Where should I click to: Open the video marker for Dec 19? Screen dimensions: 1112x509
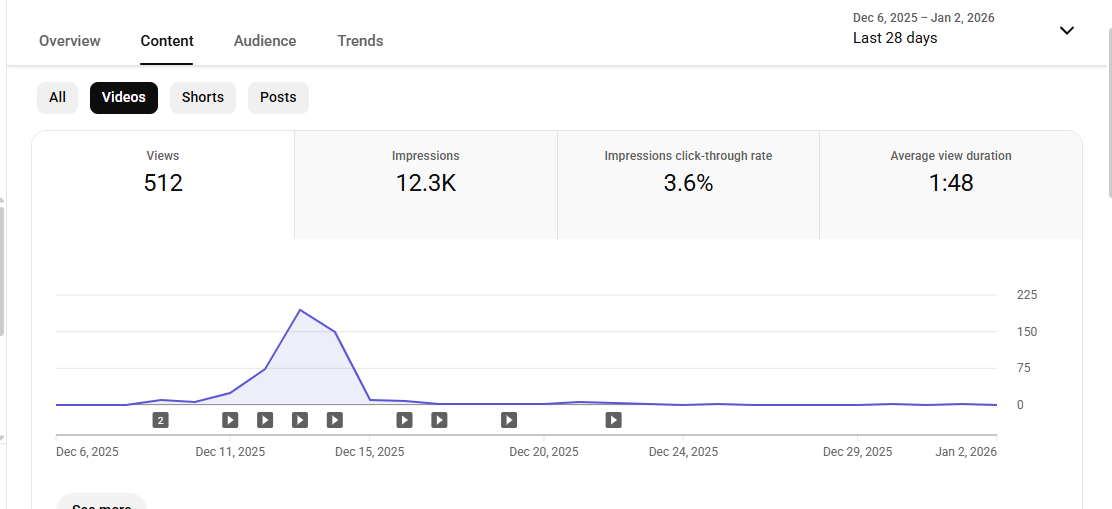pos(509,420)
